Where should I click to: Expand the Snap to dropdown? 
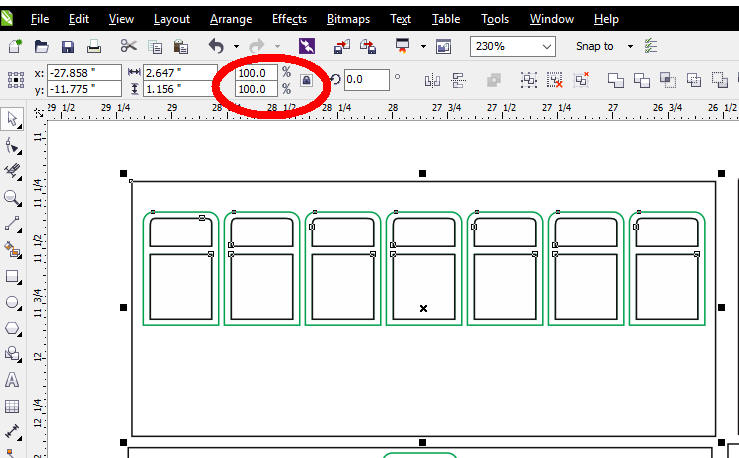click(x=630, y=46)
